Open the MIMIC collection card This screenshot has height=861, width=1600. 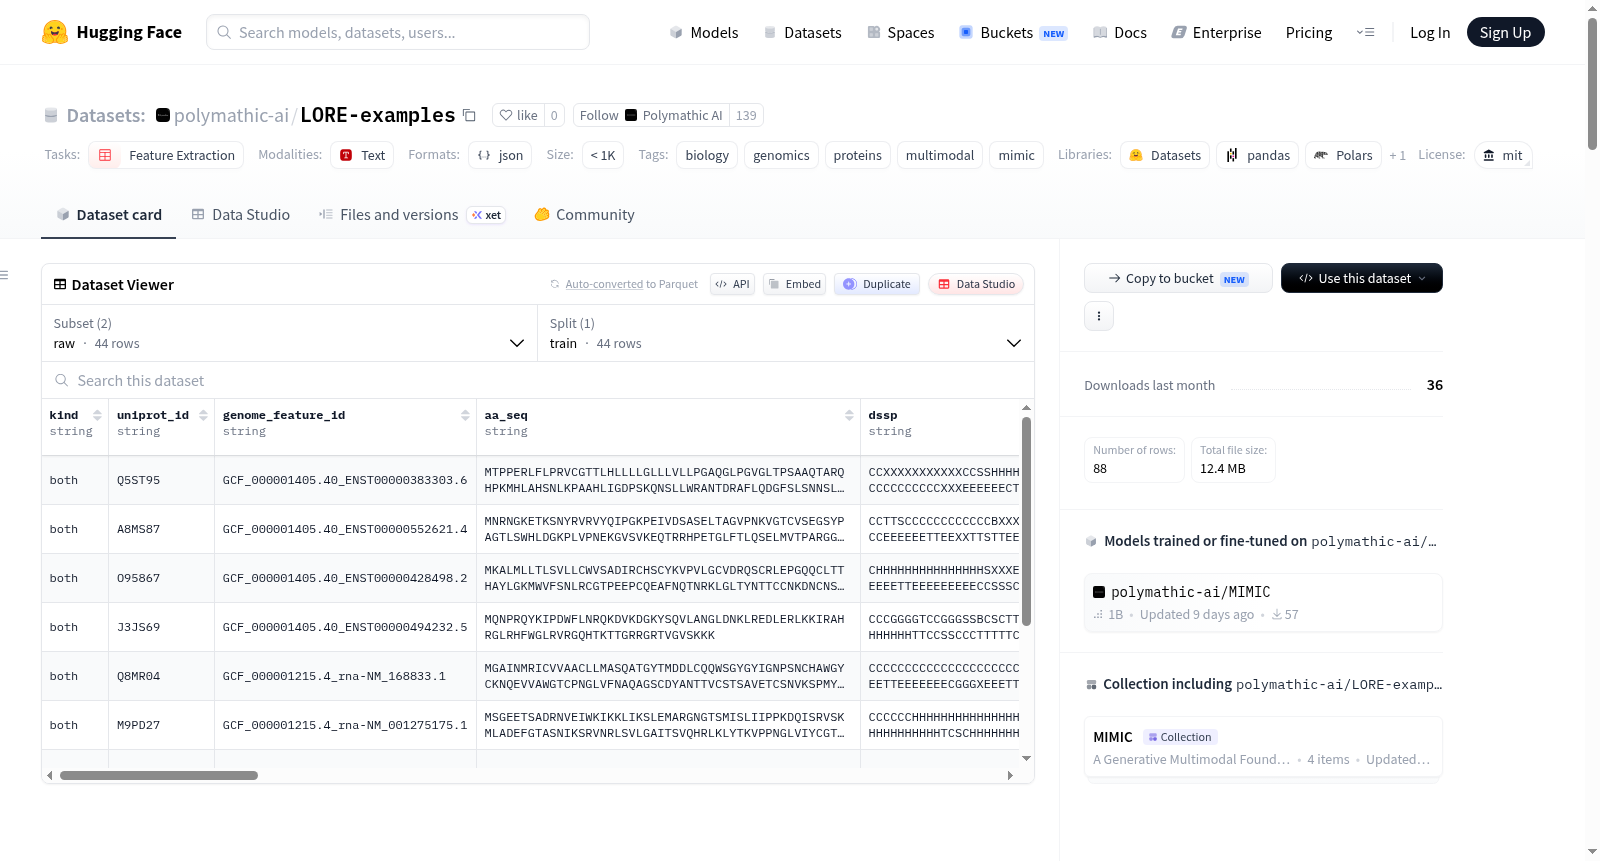(x=1263, y=747)
